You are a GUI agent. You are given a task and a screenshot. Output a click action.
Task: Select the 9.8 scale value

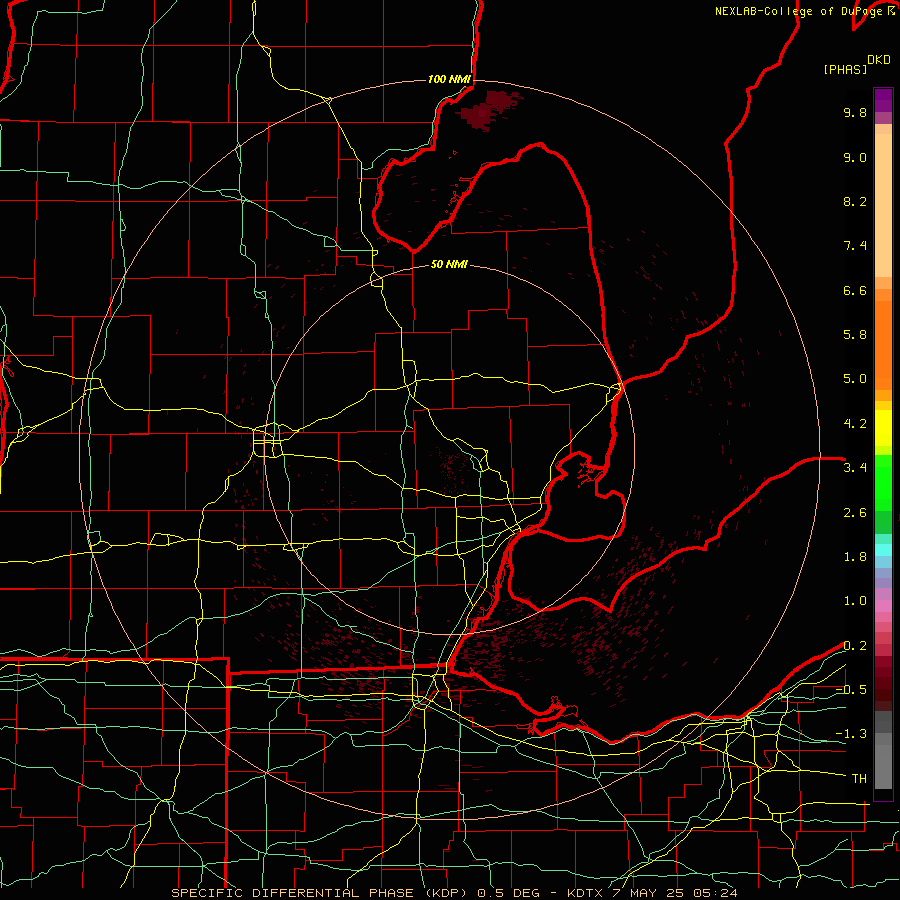coord(855,112)
